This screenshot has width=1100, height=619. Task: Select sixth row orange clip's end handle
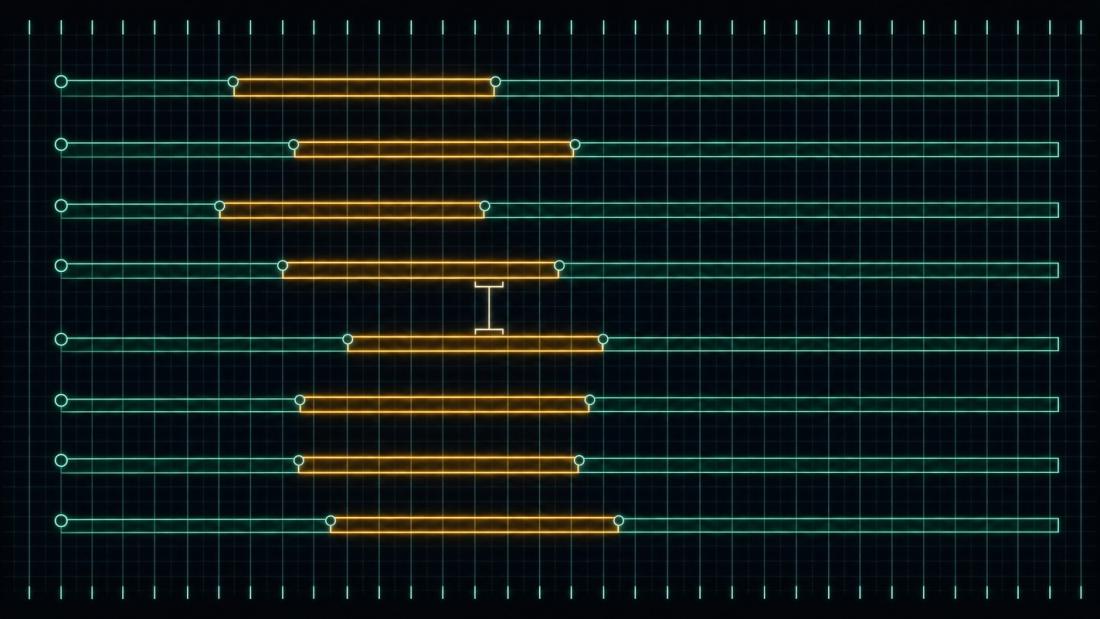[x=590, y=400]
